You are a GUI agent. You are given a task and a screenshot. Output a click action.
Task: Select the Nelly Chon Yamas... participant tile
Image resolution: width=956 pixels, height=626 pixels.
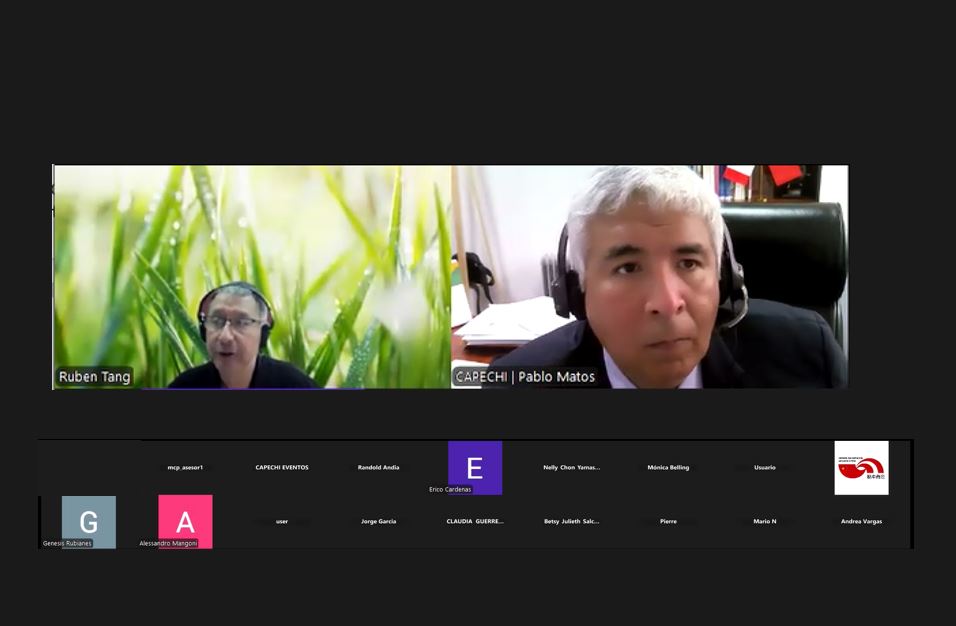(x=571, y=467)
